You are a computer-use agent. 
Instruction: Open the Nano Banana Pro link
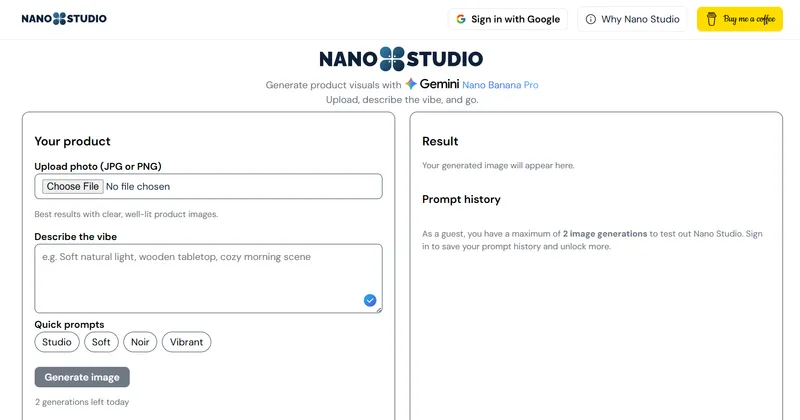[x=500, y=85]
